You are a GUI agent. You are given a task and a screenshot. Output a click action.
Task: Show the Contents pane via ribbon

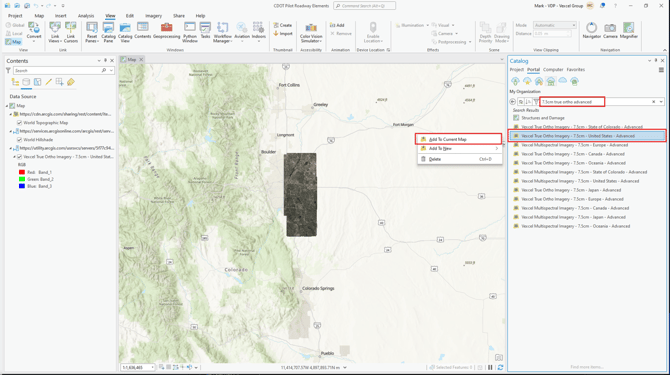143,31
